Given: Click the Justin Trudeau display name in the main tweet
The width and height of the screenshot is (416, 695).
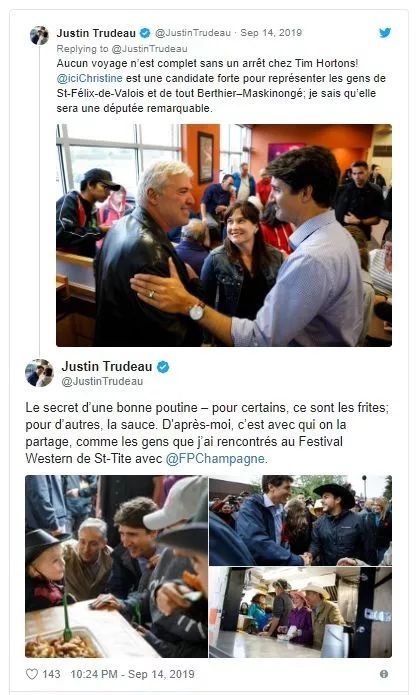Looking at the screenshot, I should click(107, 367).
